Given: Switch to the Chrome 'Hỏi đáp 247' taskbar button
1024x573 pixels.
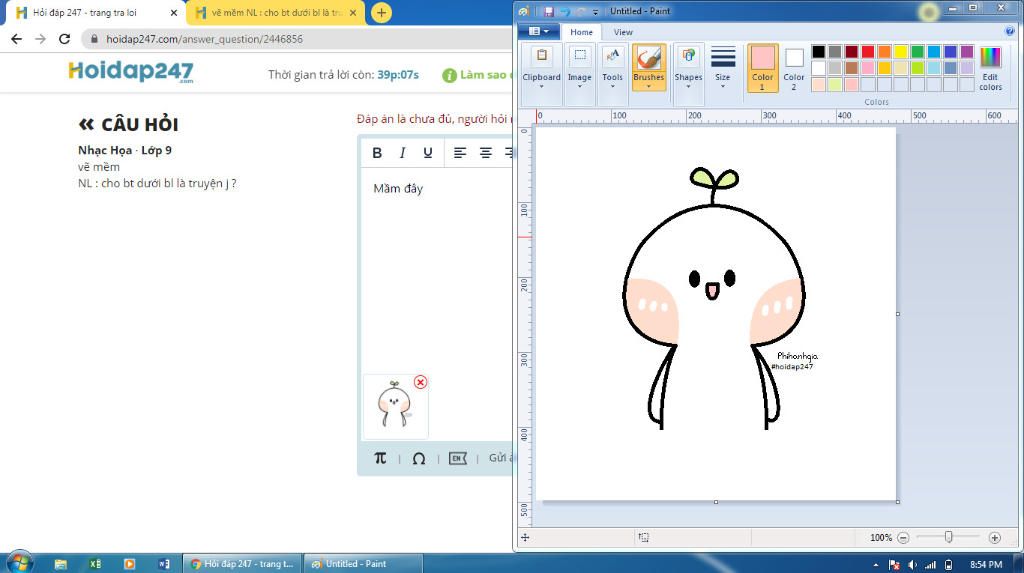Looking at the screenshot, I should (242, 564).
